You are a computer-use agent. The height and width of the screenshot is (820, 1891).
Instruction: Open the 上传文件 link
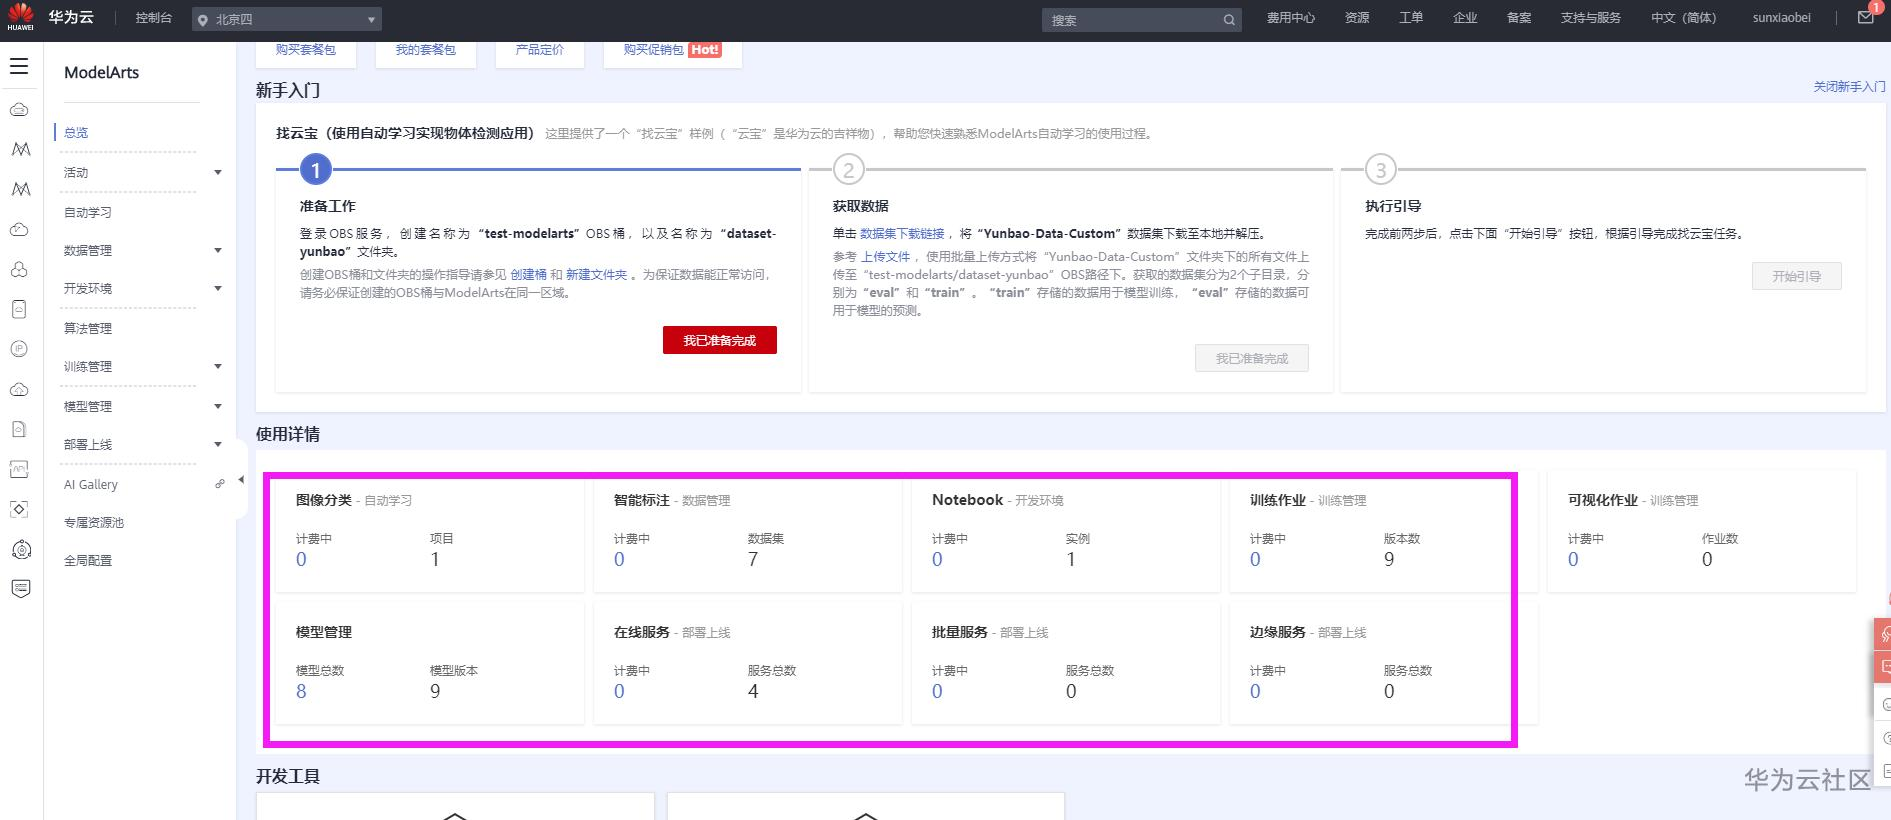click(x=885, y=256)
